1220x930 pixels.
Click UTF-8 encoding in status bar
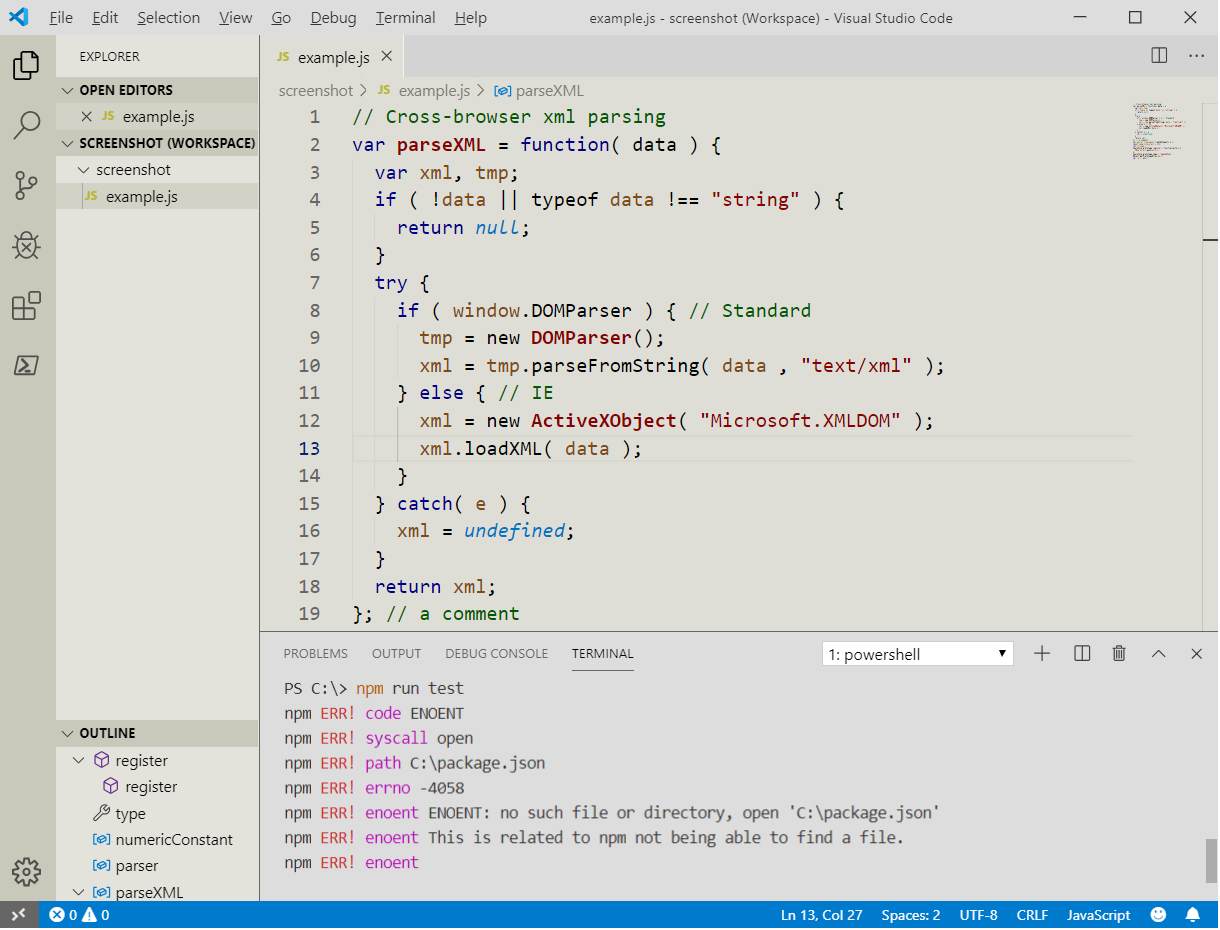pos(979,915)
